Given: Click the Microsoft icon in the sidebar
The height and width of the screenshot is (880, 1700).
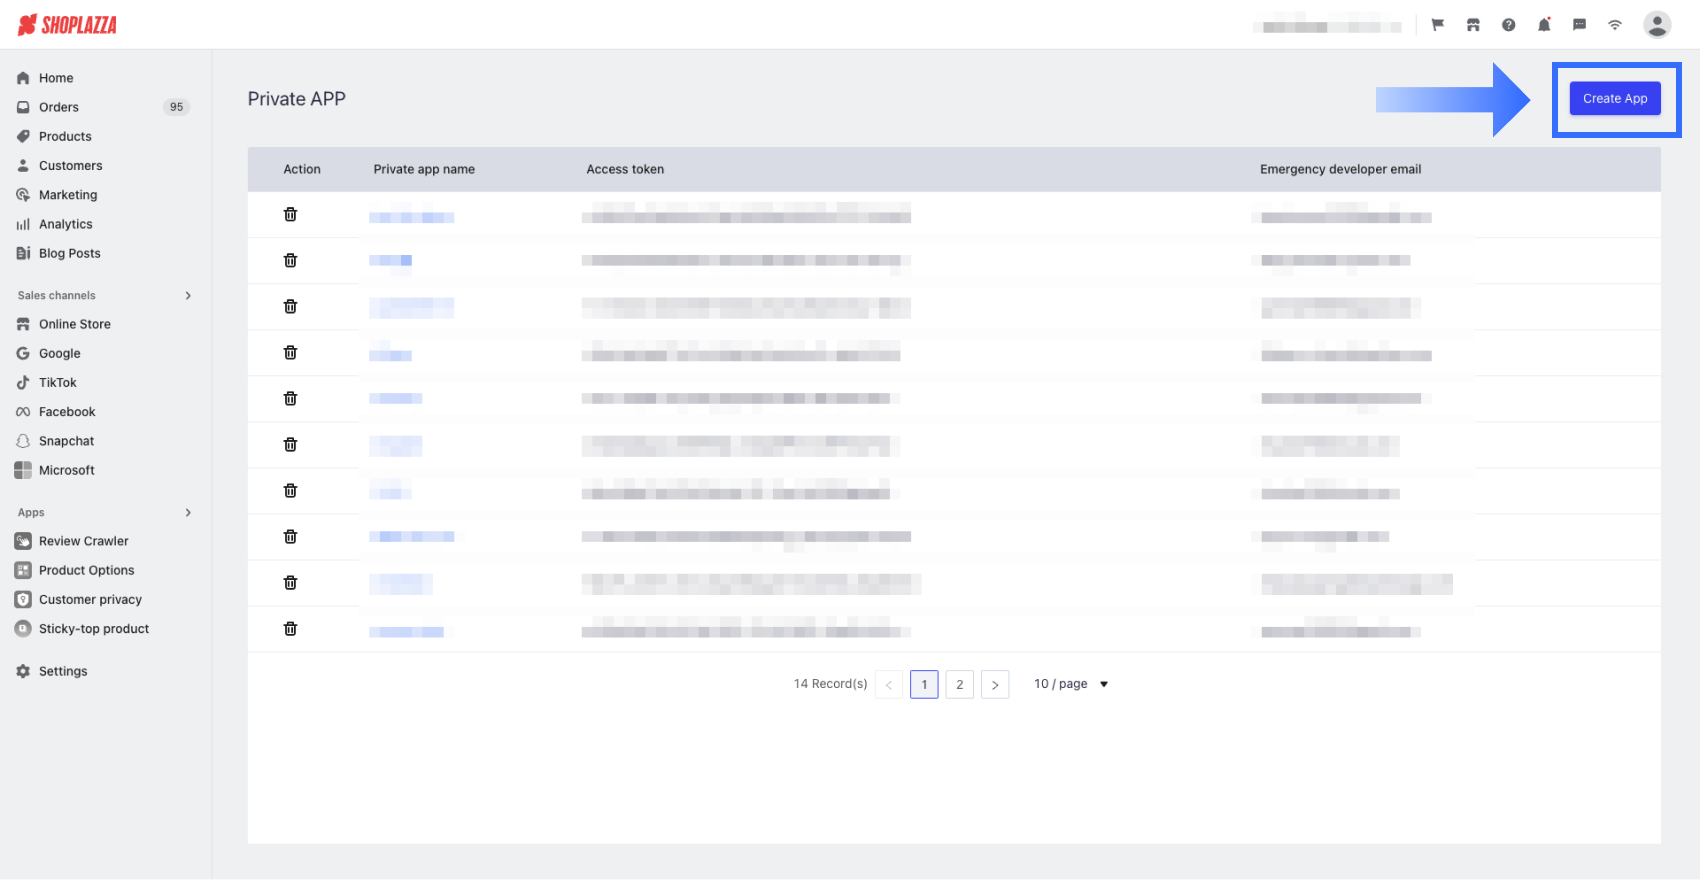Looking at the screenshot, I should click(x=23, y=470).
